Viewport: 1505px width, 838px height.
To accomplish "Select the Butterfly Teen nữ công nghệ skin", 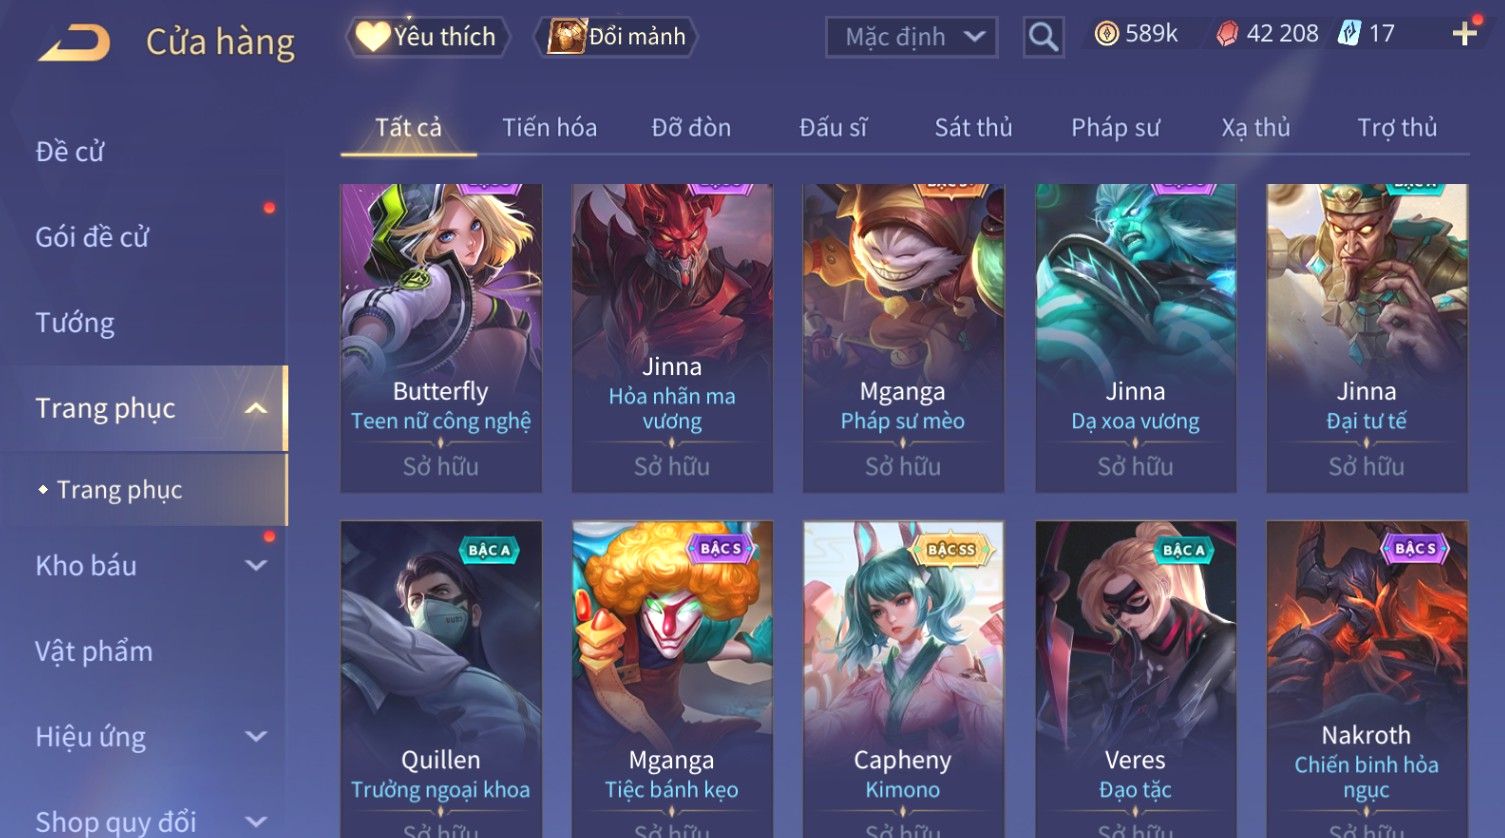I will point(441,338).
